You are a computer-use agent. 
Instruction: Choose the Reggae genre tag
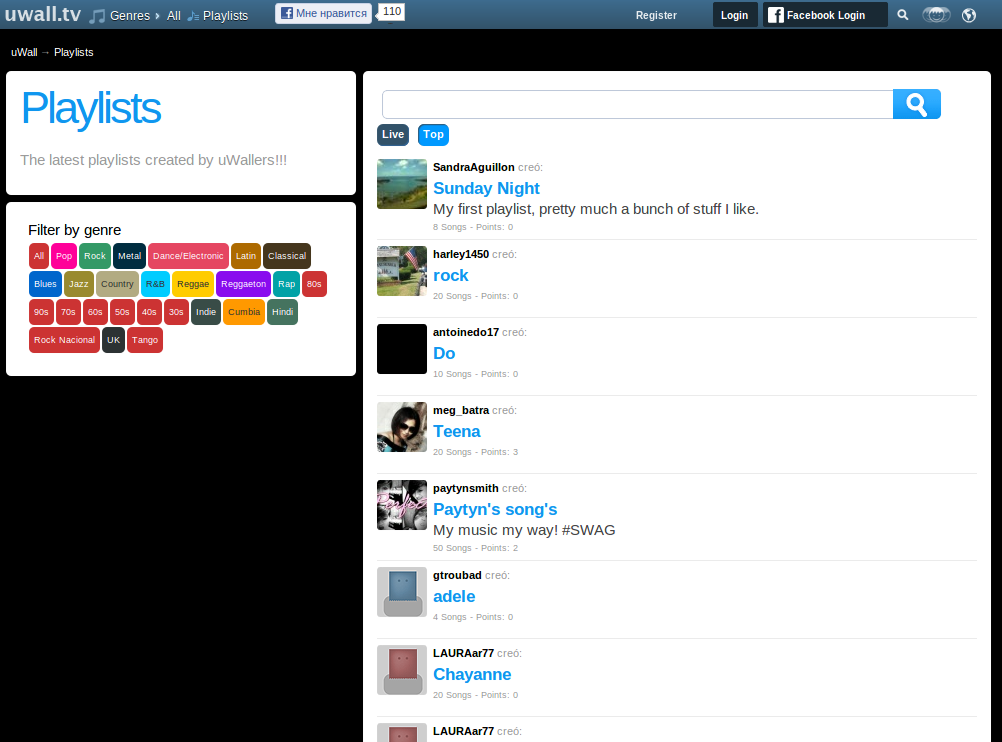[193, 284]
